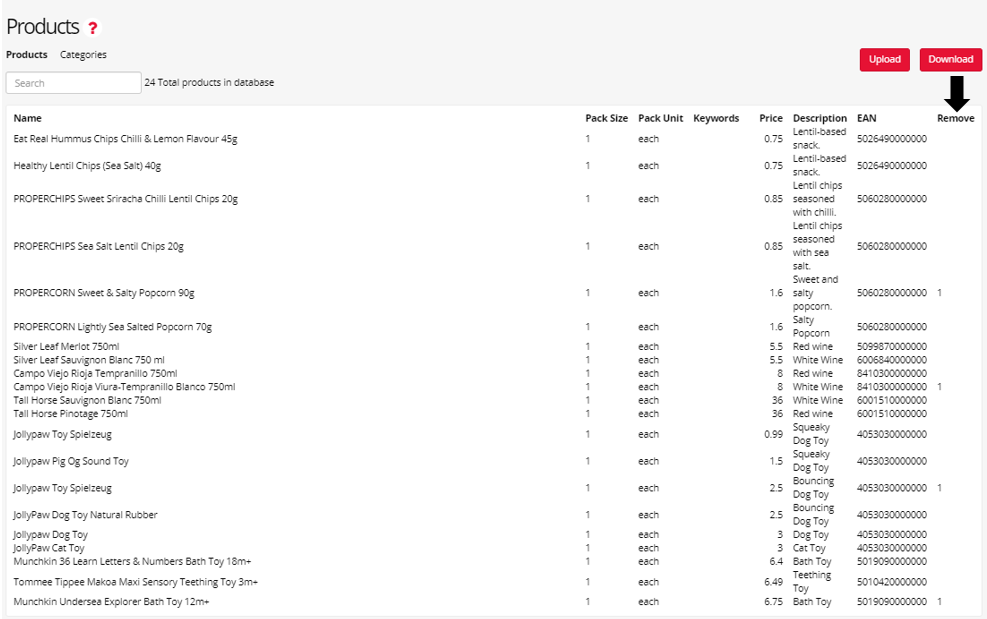The width and height of the screenshot is (987, 619).
Task: Click Remove value 1 for Campo Viejo Blanco
Action: pos(939,387)
